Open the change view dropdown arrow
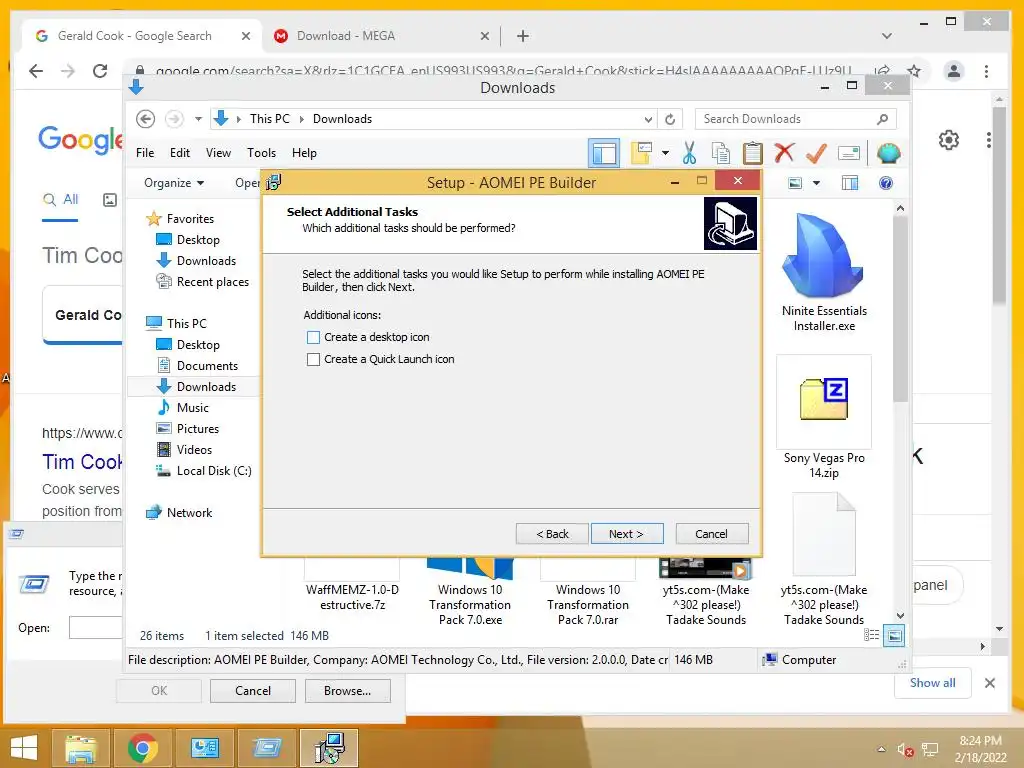Image resolution: width=1024 pixels, height=768 pixels. pos(816,184)
